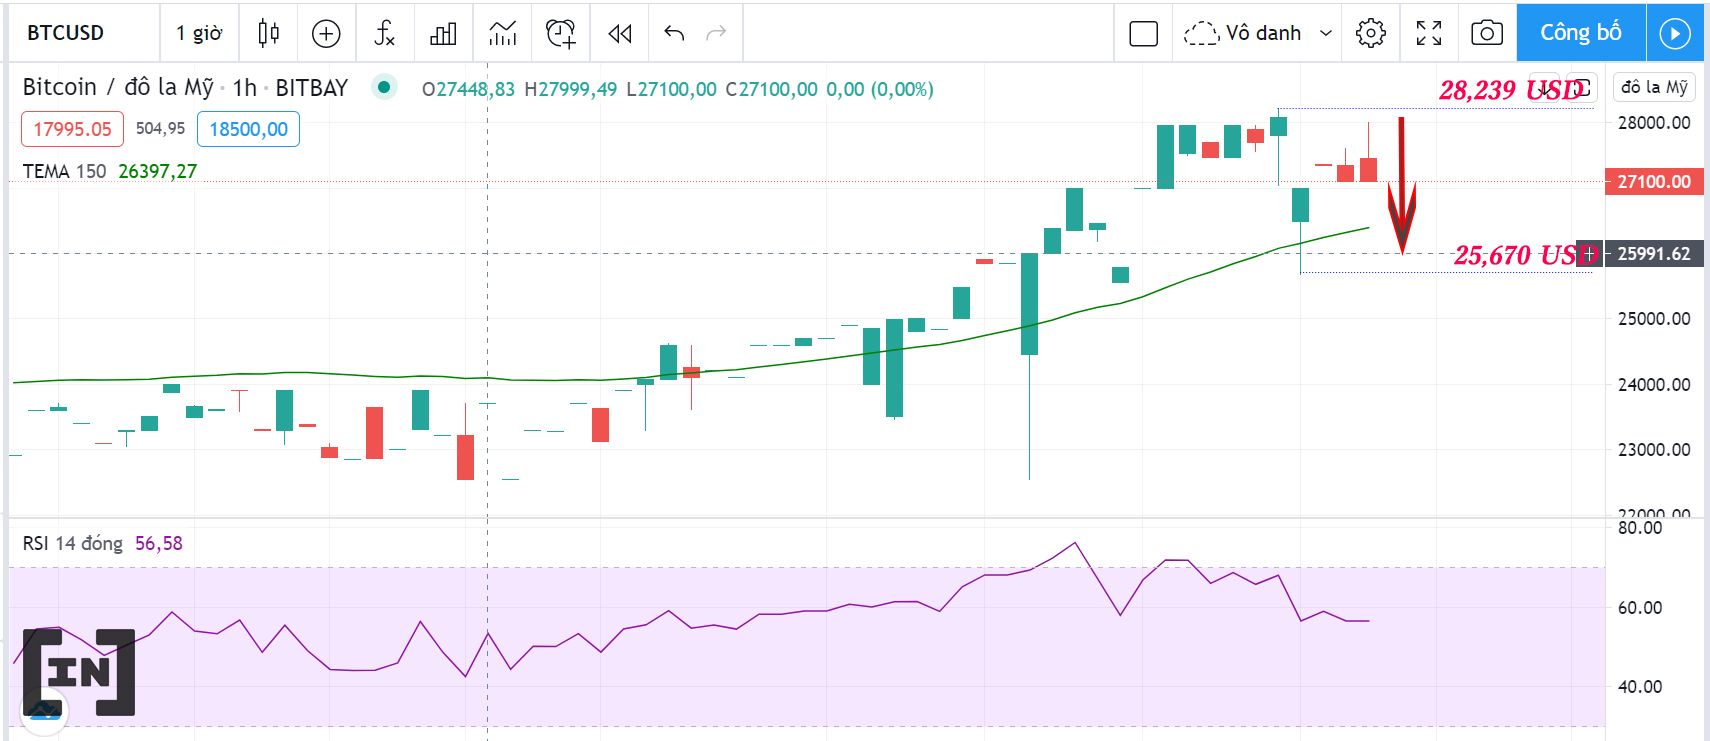Image resolution: width=1710 pixels, height=741 pixels.
Task: Click the alert clock icon
Action: coord(560,32)
